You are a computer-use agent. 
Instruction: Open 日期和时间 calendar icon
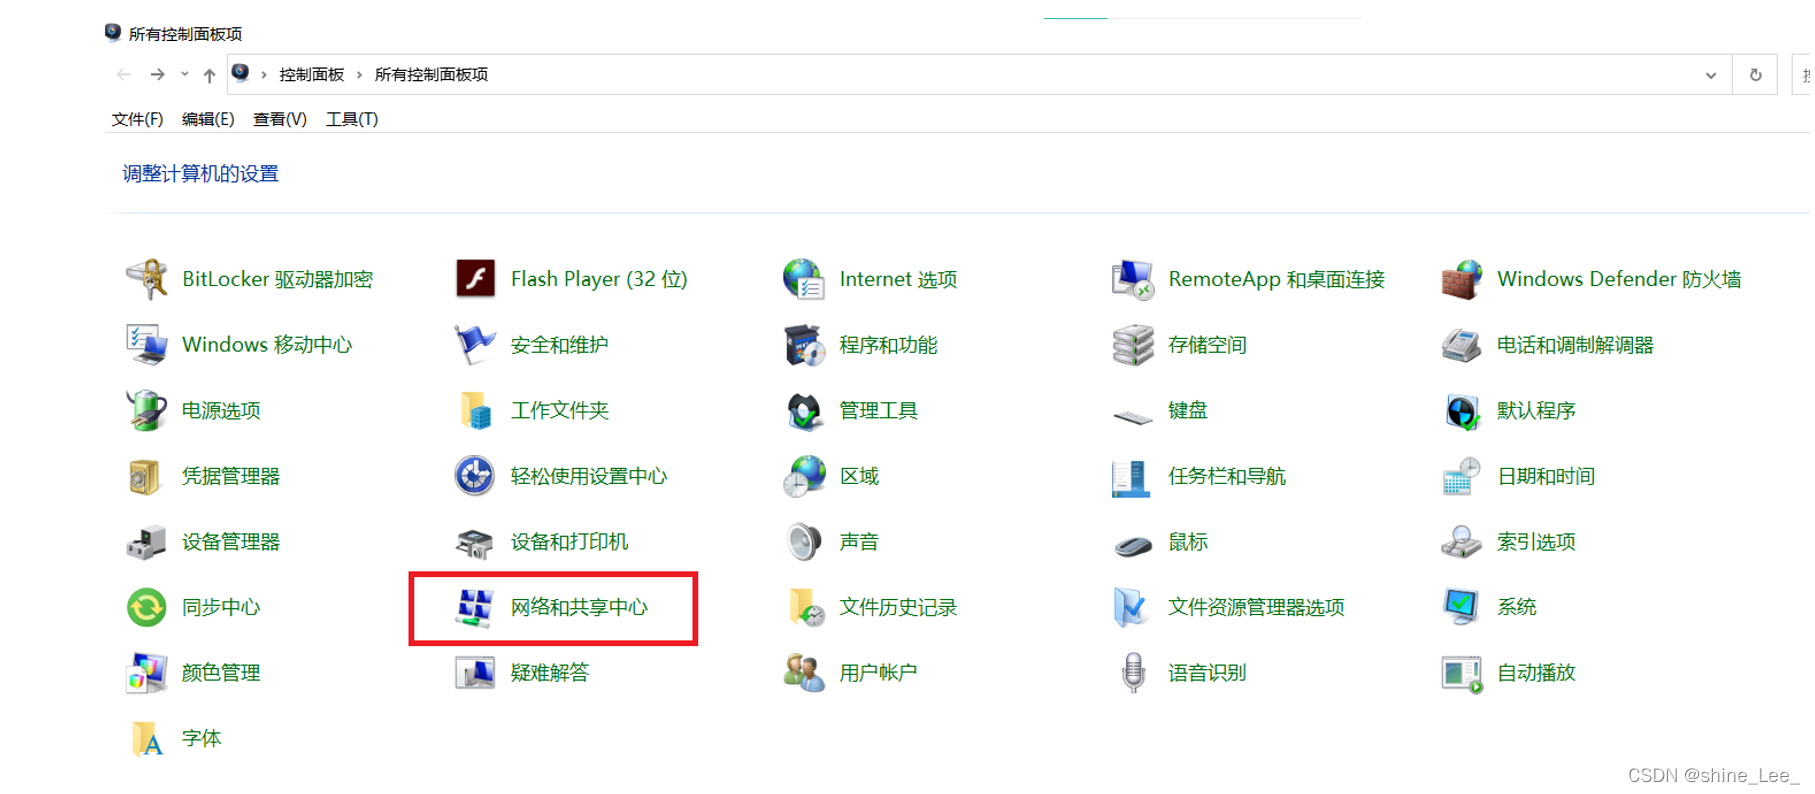tap(1461, 476)
